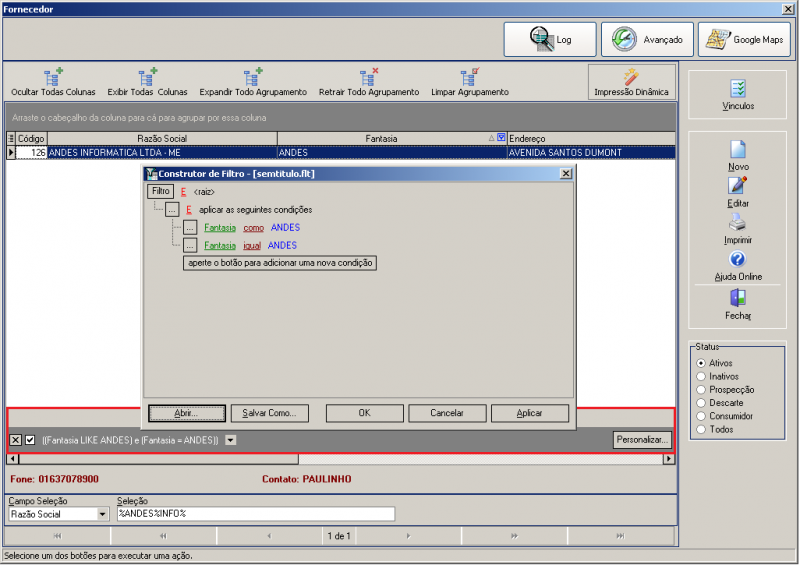Clear grouping with Limpar Agrupamento
800x565 pixels.
click(x=470, y=82)
